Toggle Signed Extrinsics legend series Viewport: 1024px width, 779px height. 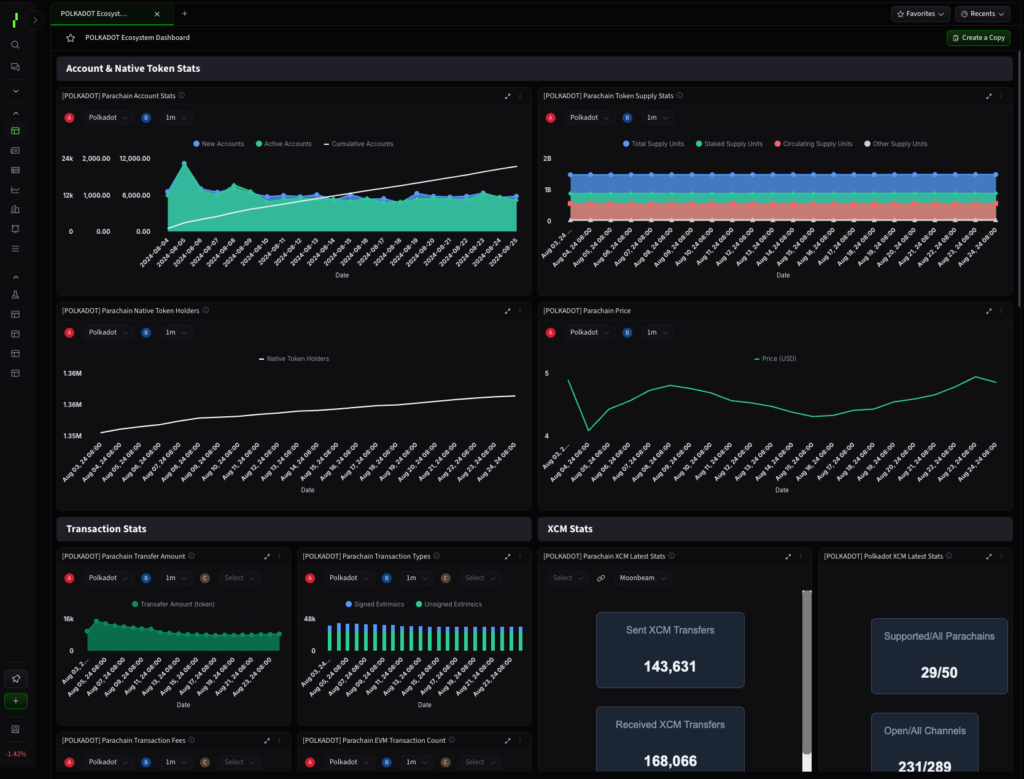pos(375,604)
